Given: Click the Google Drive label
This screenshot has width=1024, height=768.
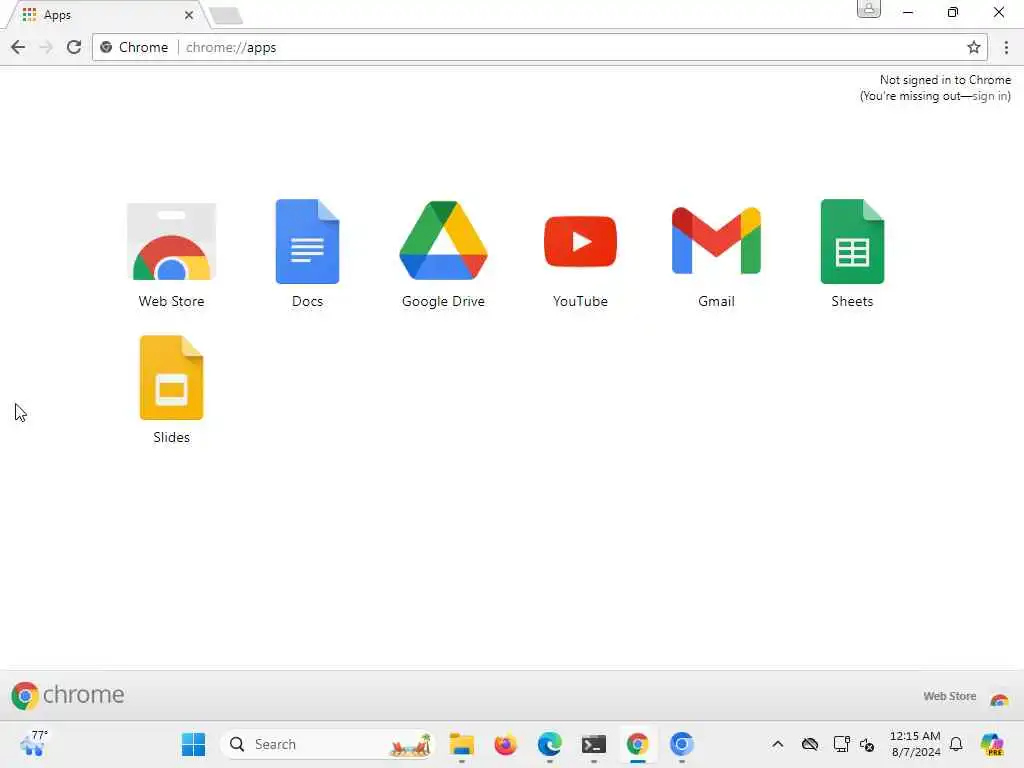Looking at the screenshot, I should (x=443, y=301).
